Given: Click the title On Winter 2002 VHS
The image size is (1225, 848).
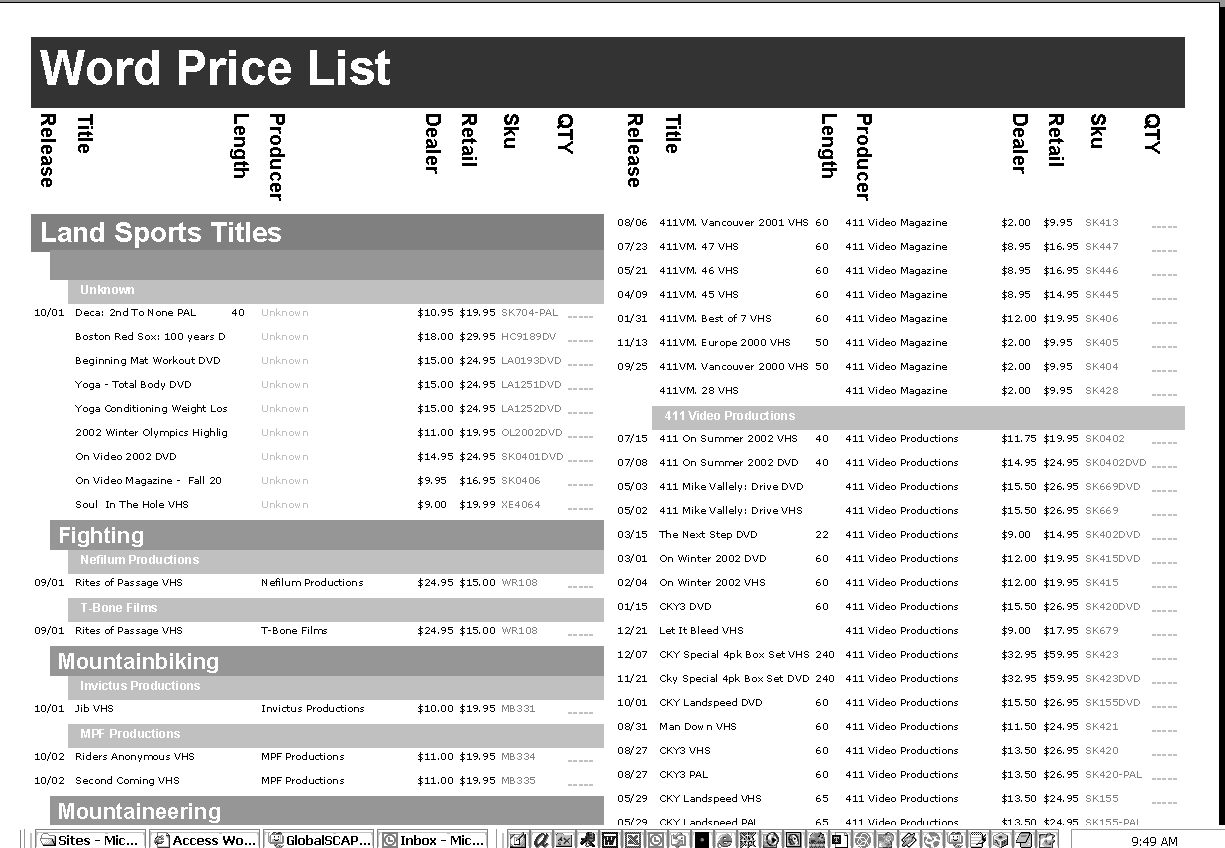Looking at the screenshot, I should pos(712,583).
